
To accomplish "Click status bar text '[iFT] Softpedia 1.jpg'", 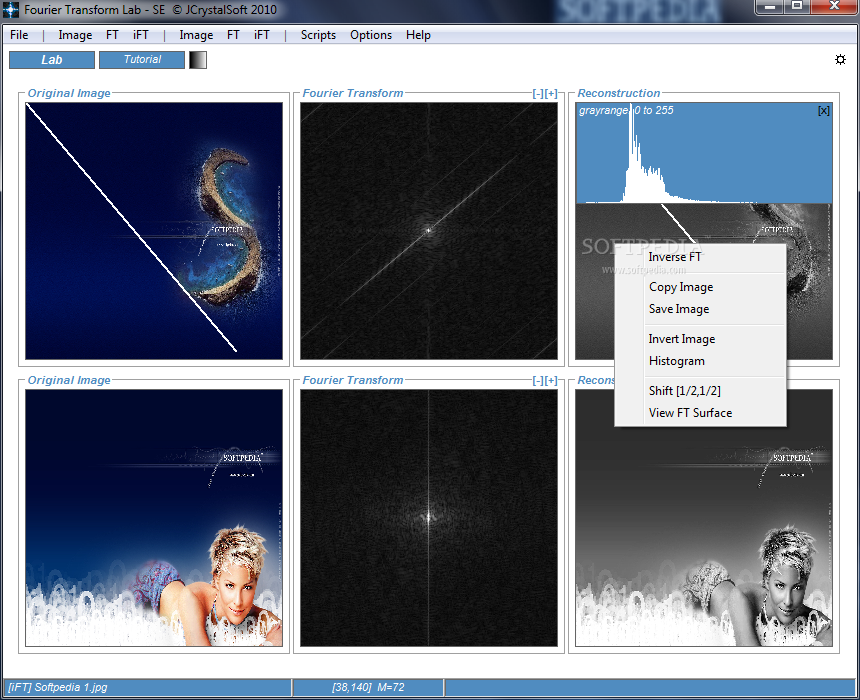I will click(x=58, y=687).
